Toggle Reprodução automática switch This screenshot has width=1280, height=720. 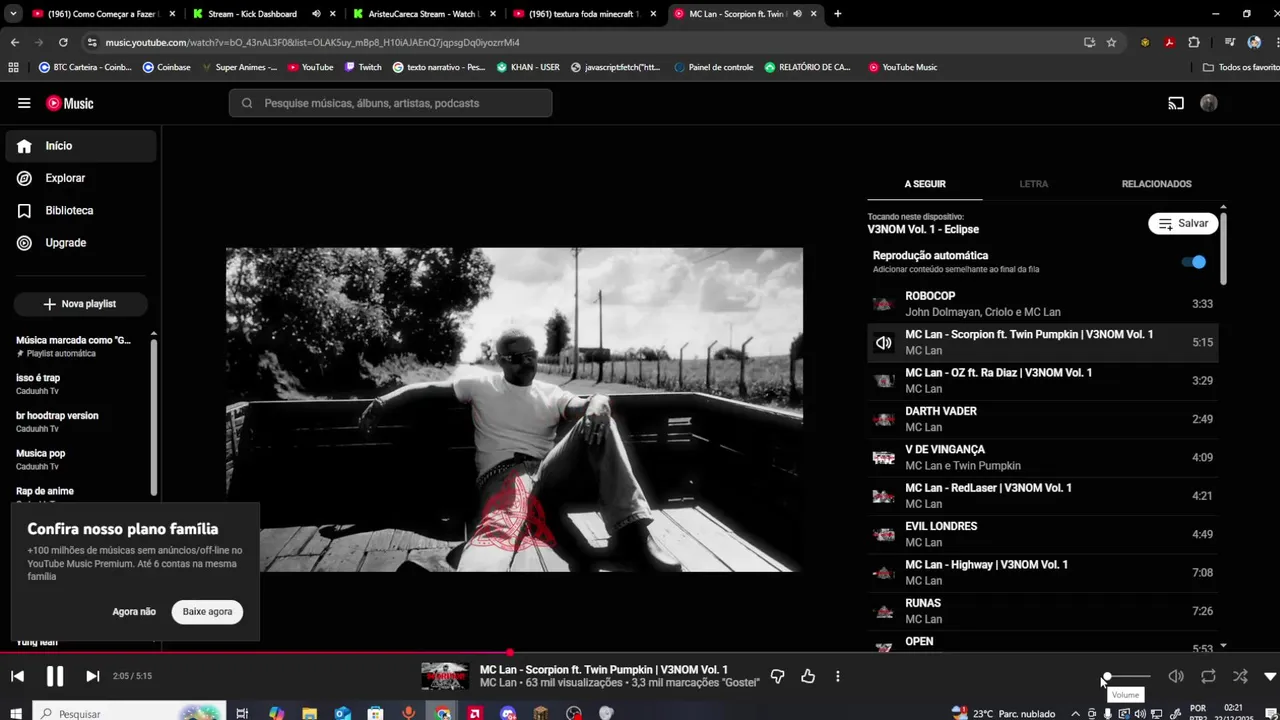click(1194, 262)
